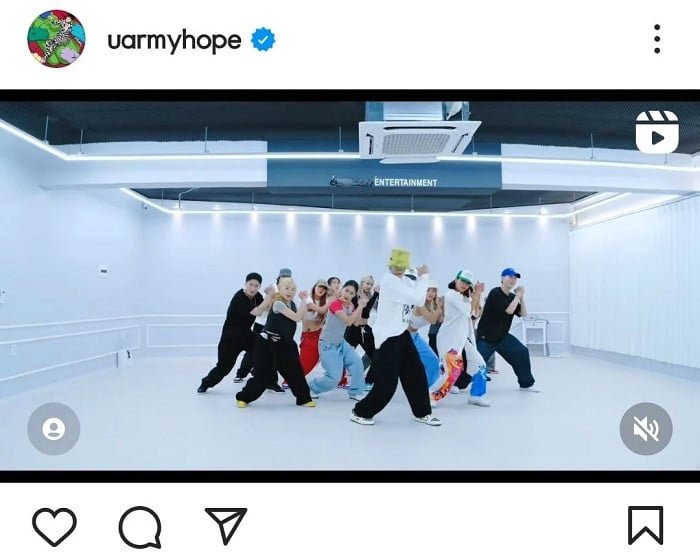Share the post using the paper plane icon
The width and height of the screenshot is (700, 554).
point(226,525)
